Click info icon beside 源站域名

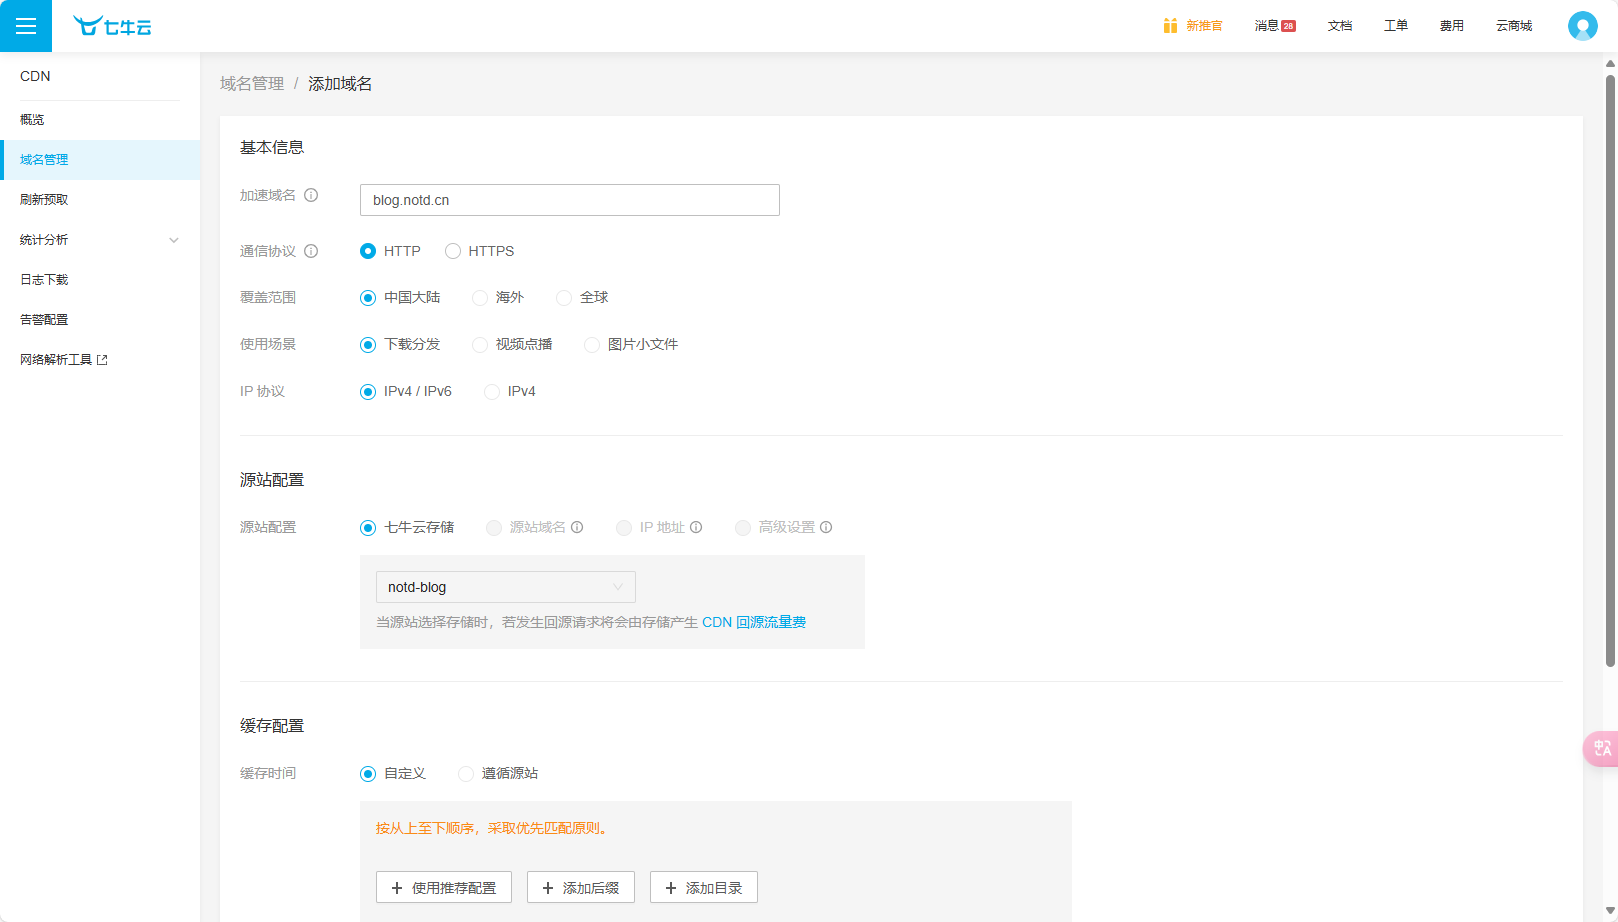click(x=577, y=527)
